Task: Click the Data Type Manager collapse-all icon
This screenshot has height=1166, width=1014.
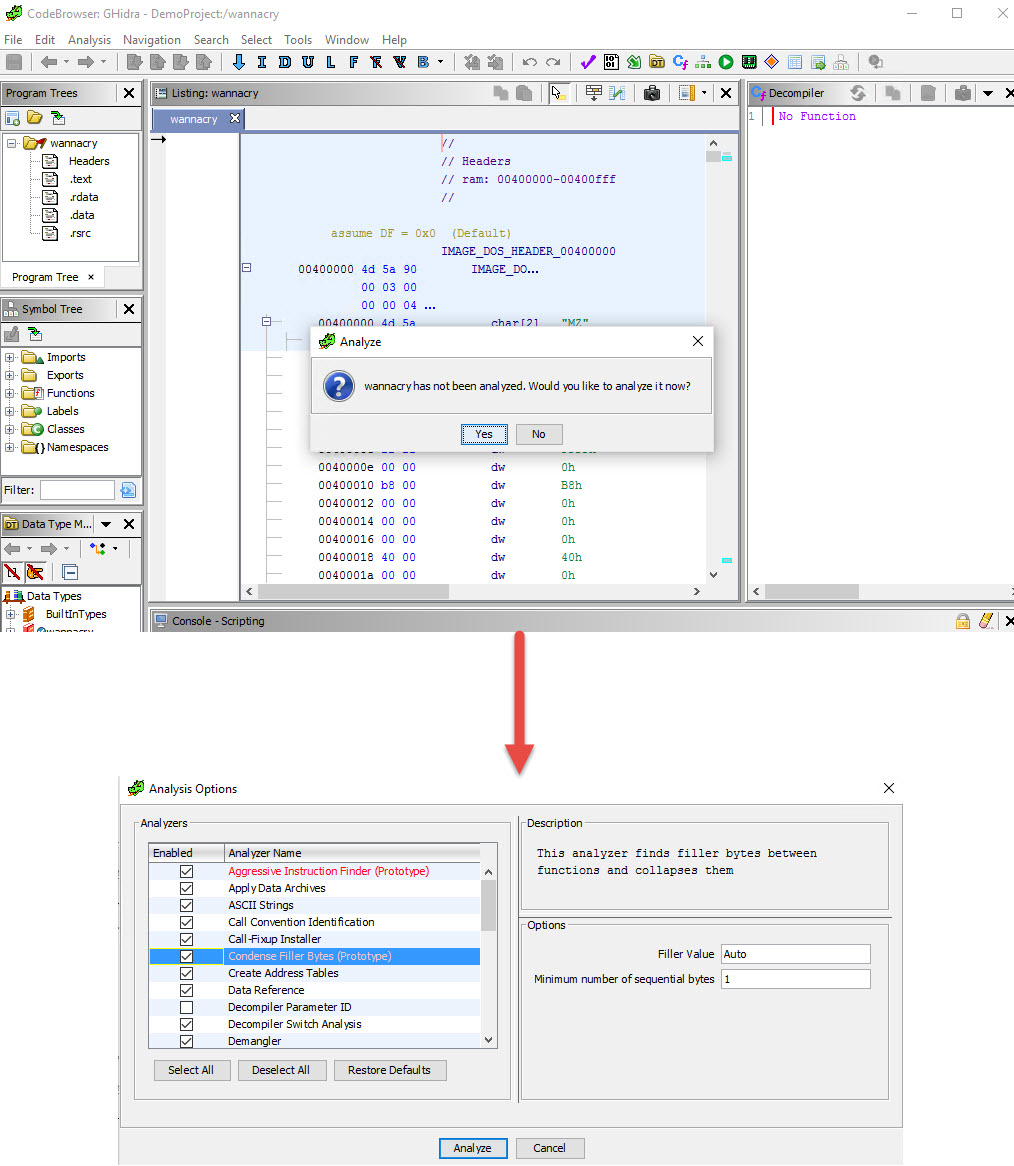Action: pos(71,573)
